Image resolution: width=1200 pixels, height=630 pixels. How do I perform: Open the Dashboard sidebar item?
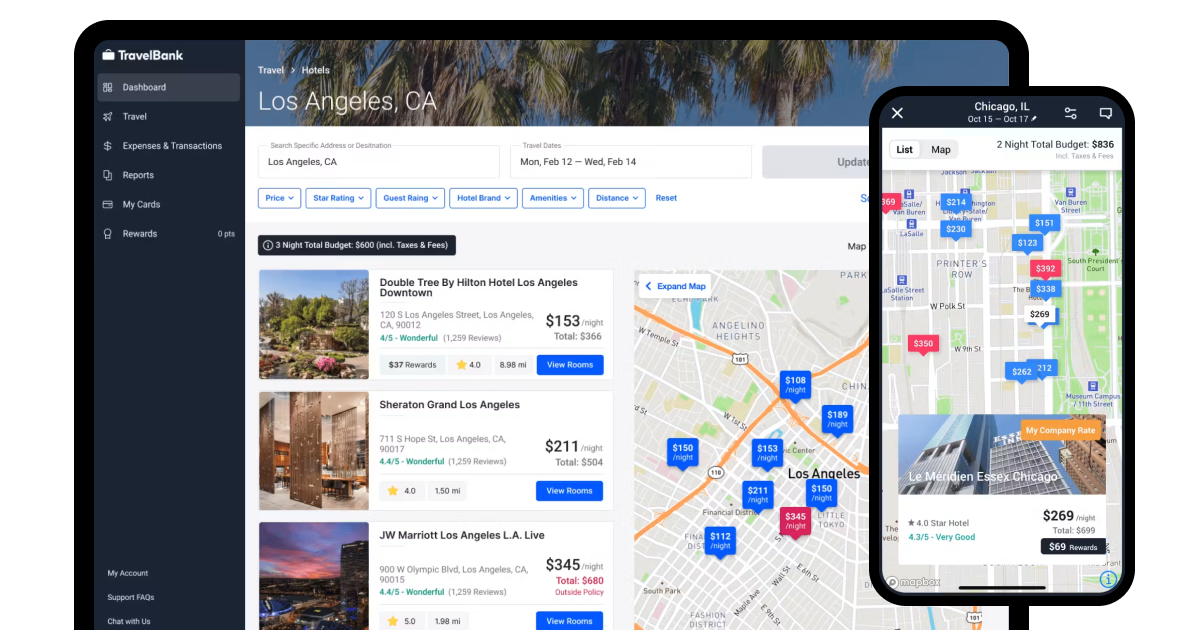[x=168, y=87]
